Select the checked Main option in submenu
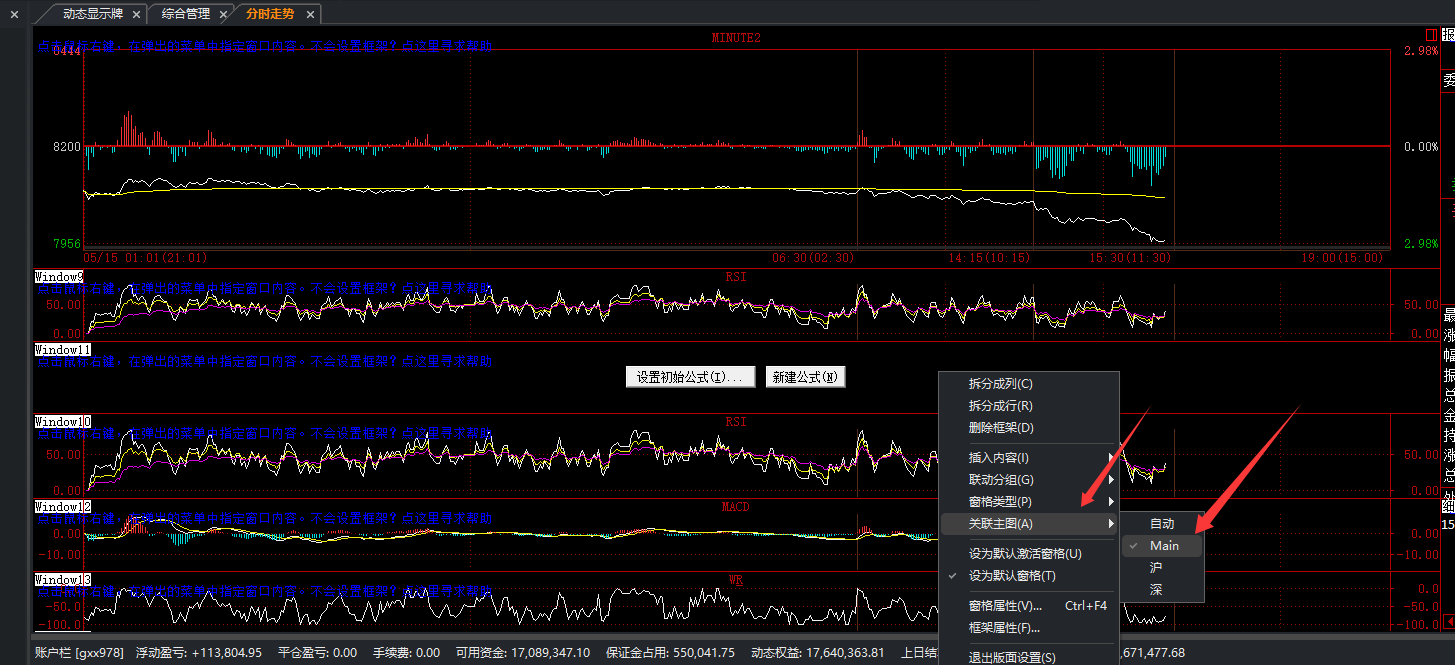Screen dimensions: 1455x665 click(x=1163, y=546)
